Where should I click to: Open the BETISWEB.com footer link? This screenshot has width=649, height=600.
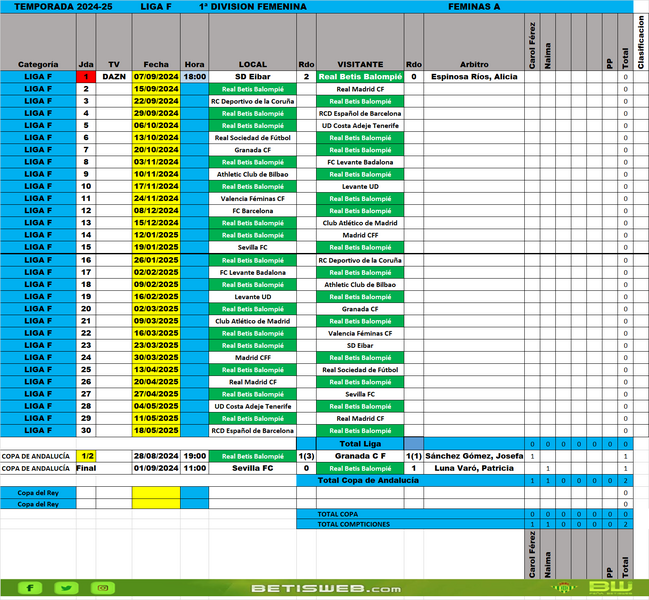point(326,588)
